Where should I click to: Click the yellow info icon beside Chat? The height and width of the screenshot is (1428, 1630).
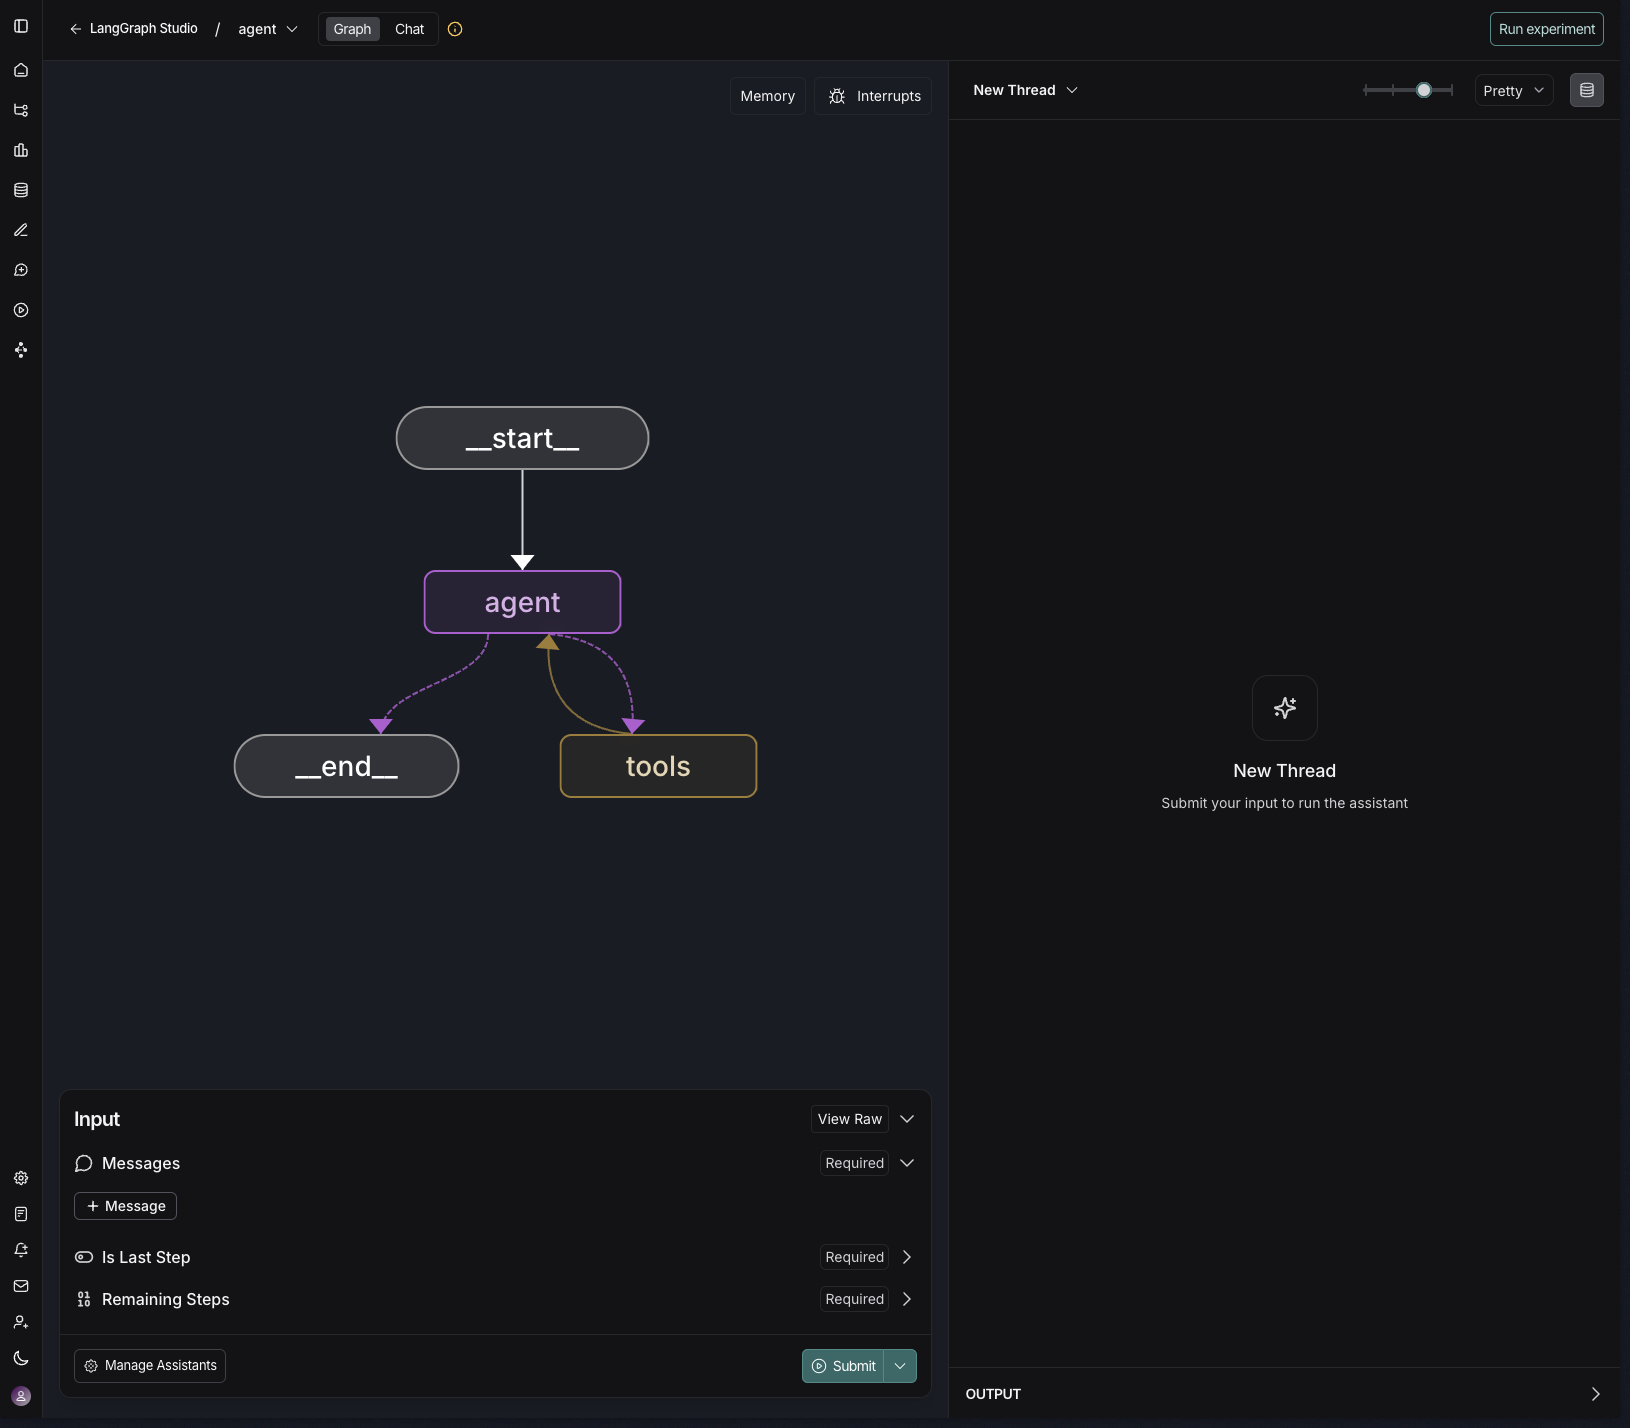(455, 29)
